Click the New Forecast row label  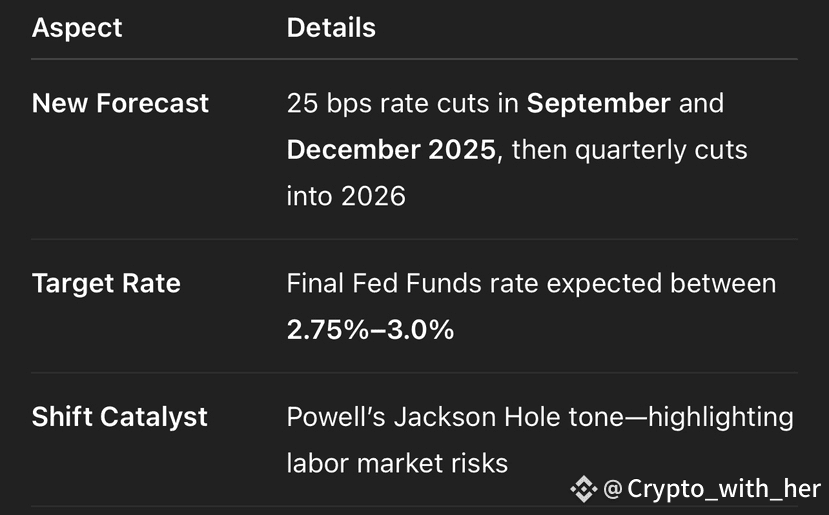(120, 103)
